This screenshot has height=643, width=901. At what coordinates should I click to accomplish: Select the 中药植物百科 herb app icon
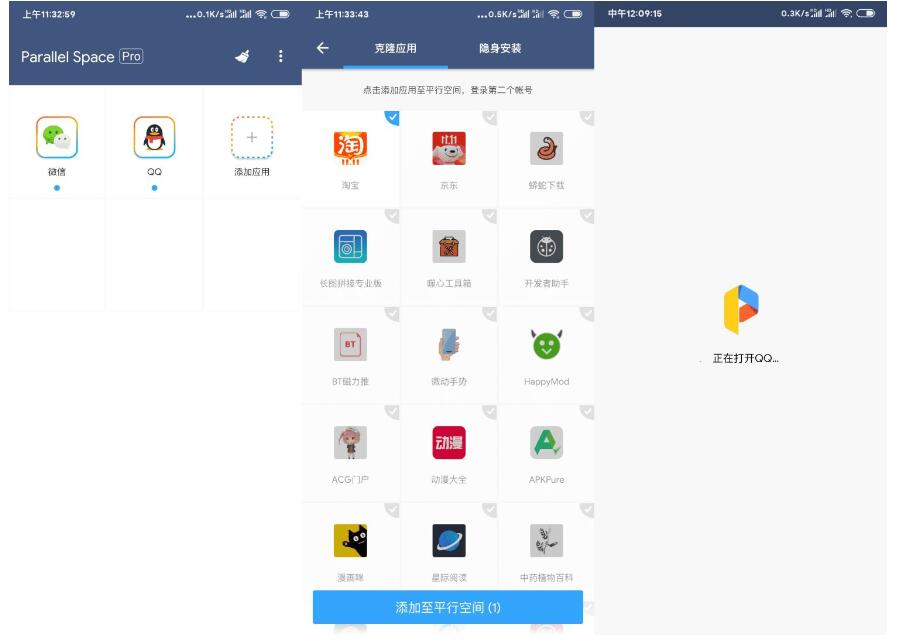[x=546, y=541]
